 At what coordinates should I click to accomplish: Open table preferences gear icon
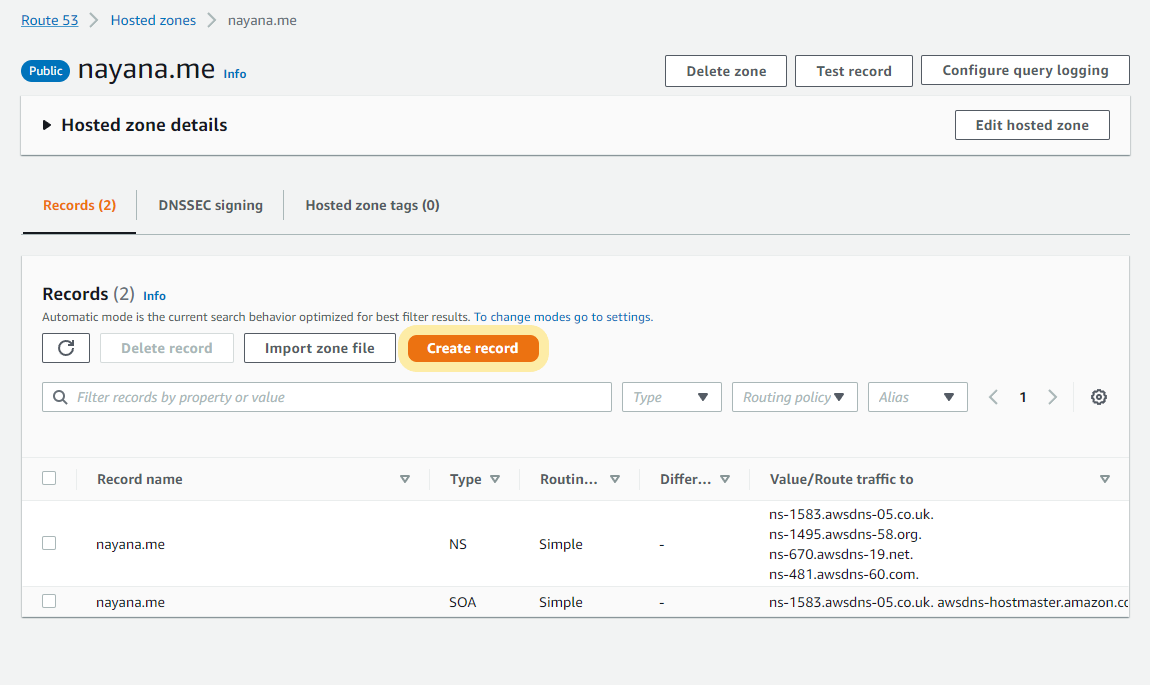pos(1099,397)
